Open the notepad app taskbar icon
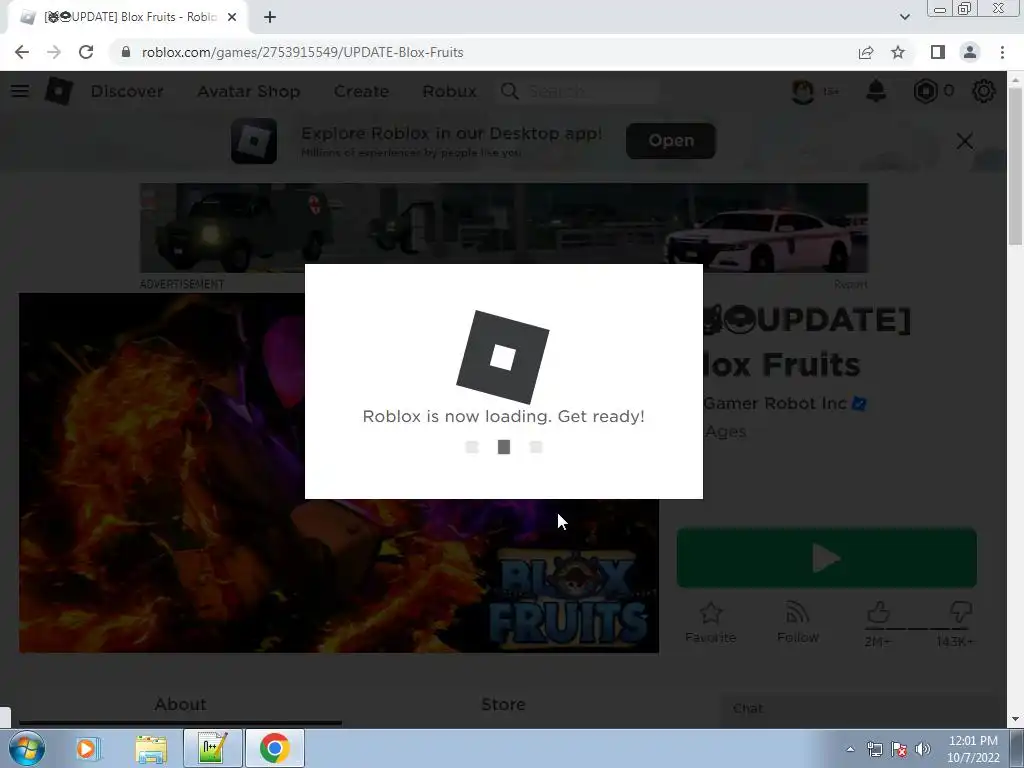Screen dimensions: 1024x768 [x=213, y=748]
